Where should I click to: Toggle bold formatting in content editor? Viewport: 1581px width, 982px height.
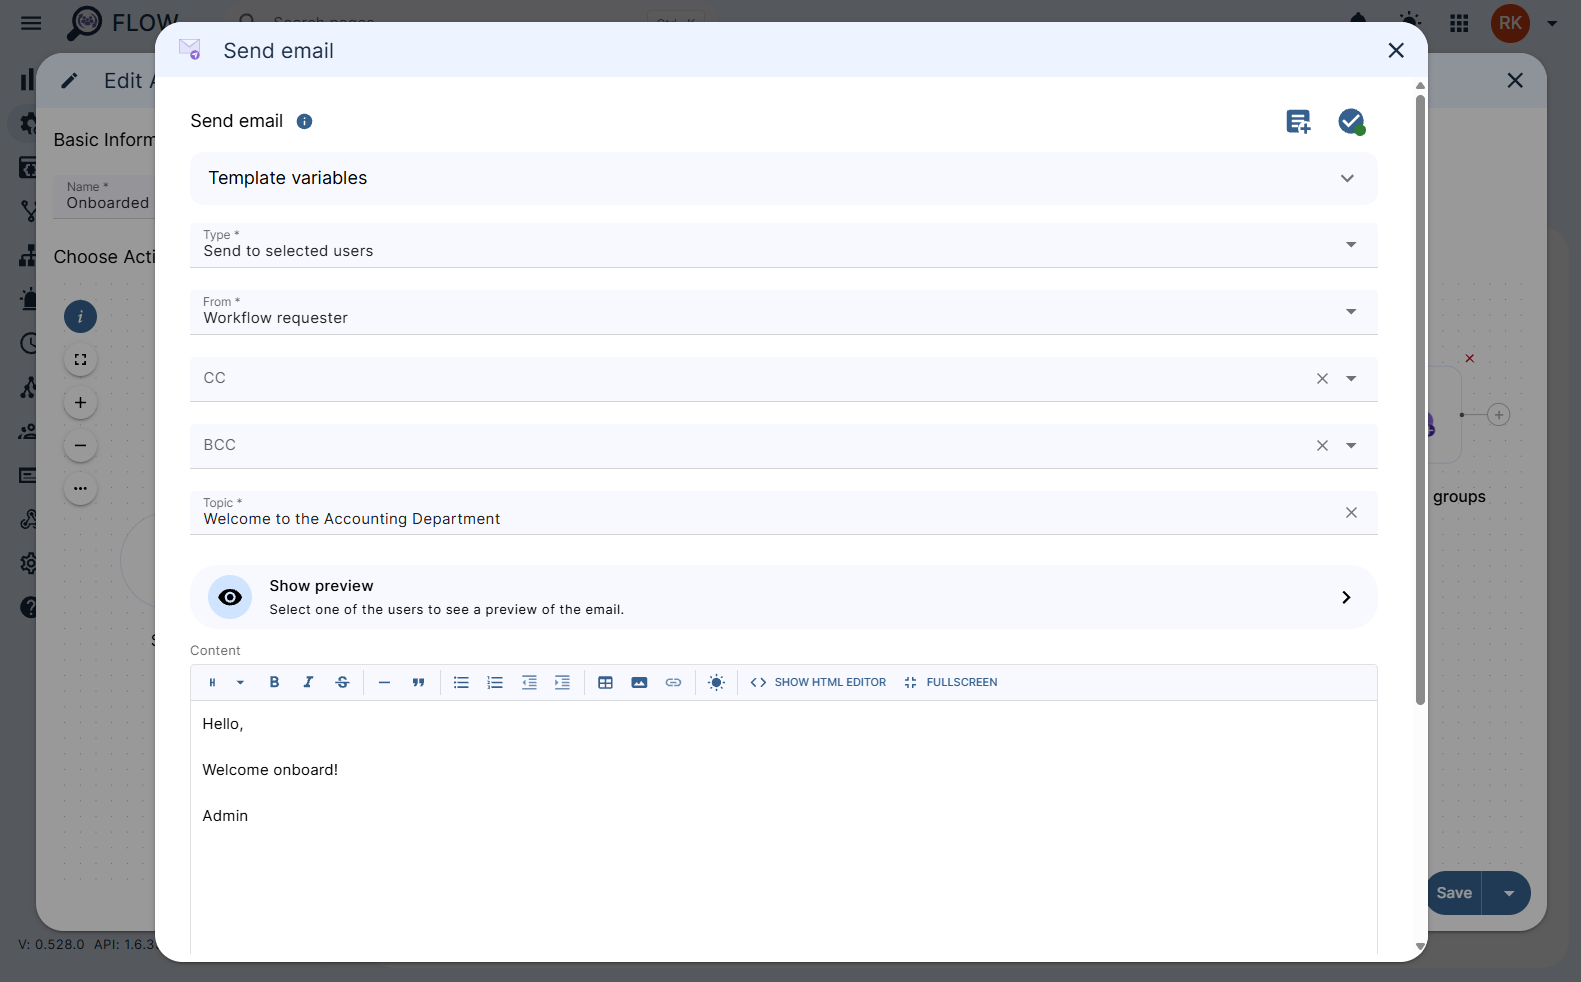(274, 683)
